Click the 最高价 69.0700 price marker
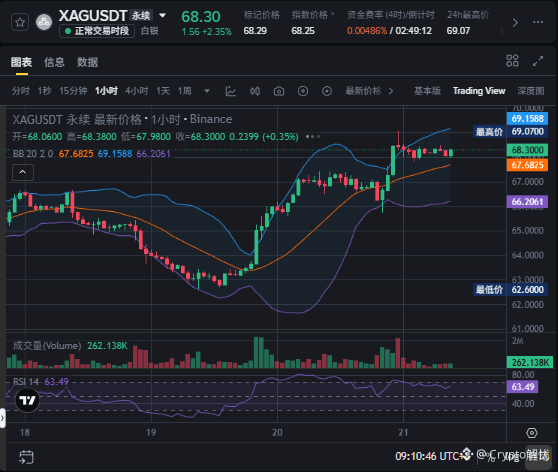Screen dimensions: 558x472 tap(510, 132)
